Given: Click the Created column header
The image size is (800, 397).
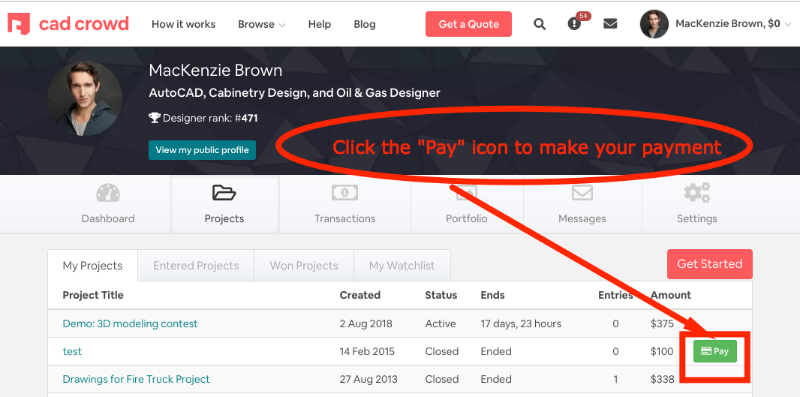Looking at the screenshot, I should 360,295.
